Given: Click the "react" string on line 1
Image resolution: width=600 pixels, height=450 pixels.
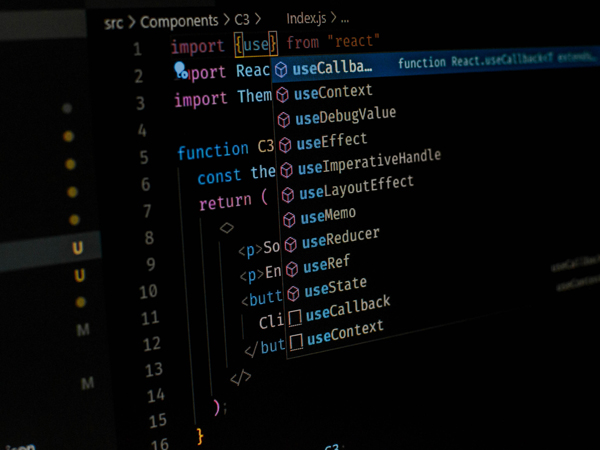Looking at the screenshot, I should tap(354, 41).
